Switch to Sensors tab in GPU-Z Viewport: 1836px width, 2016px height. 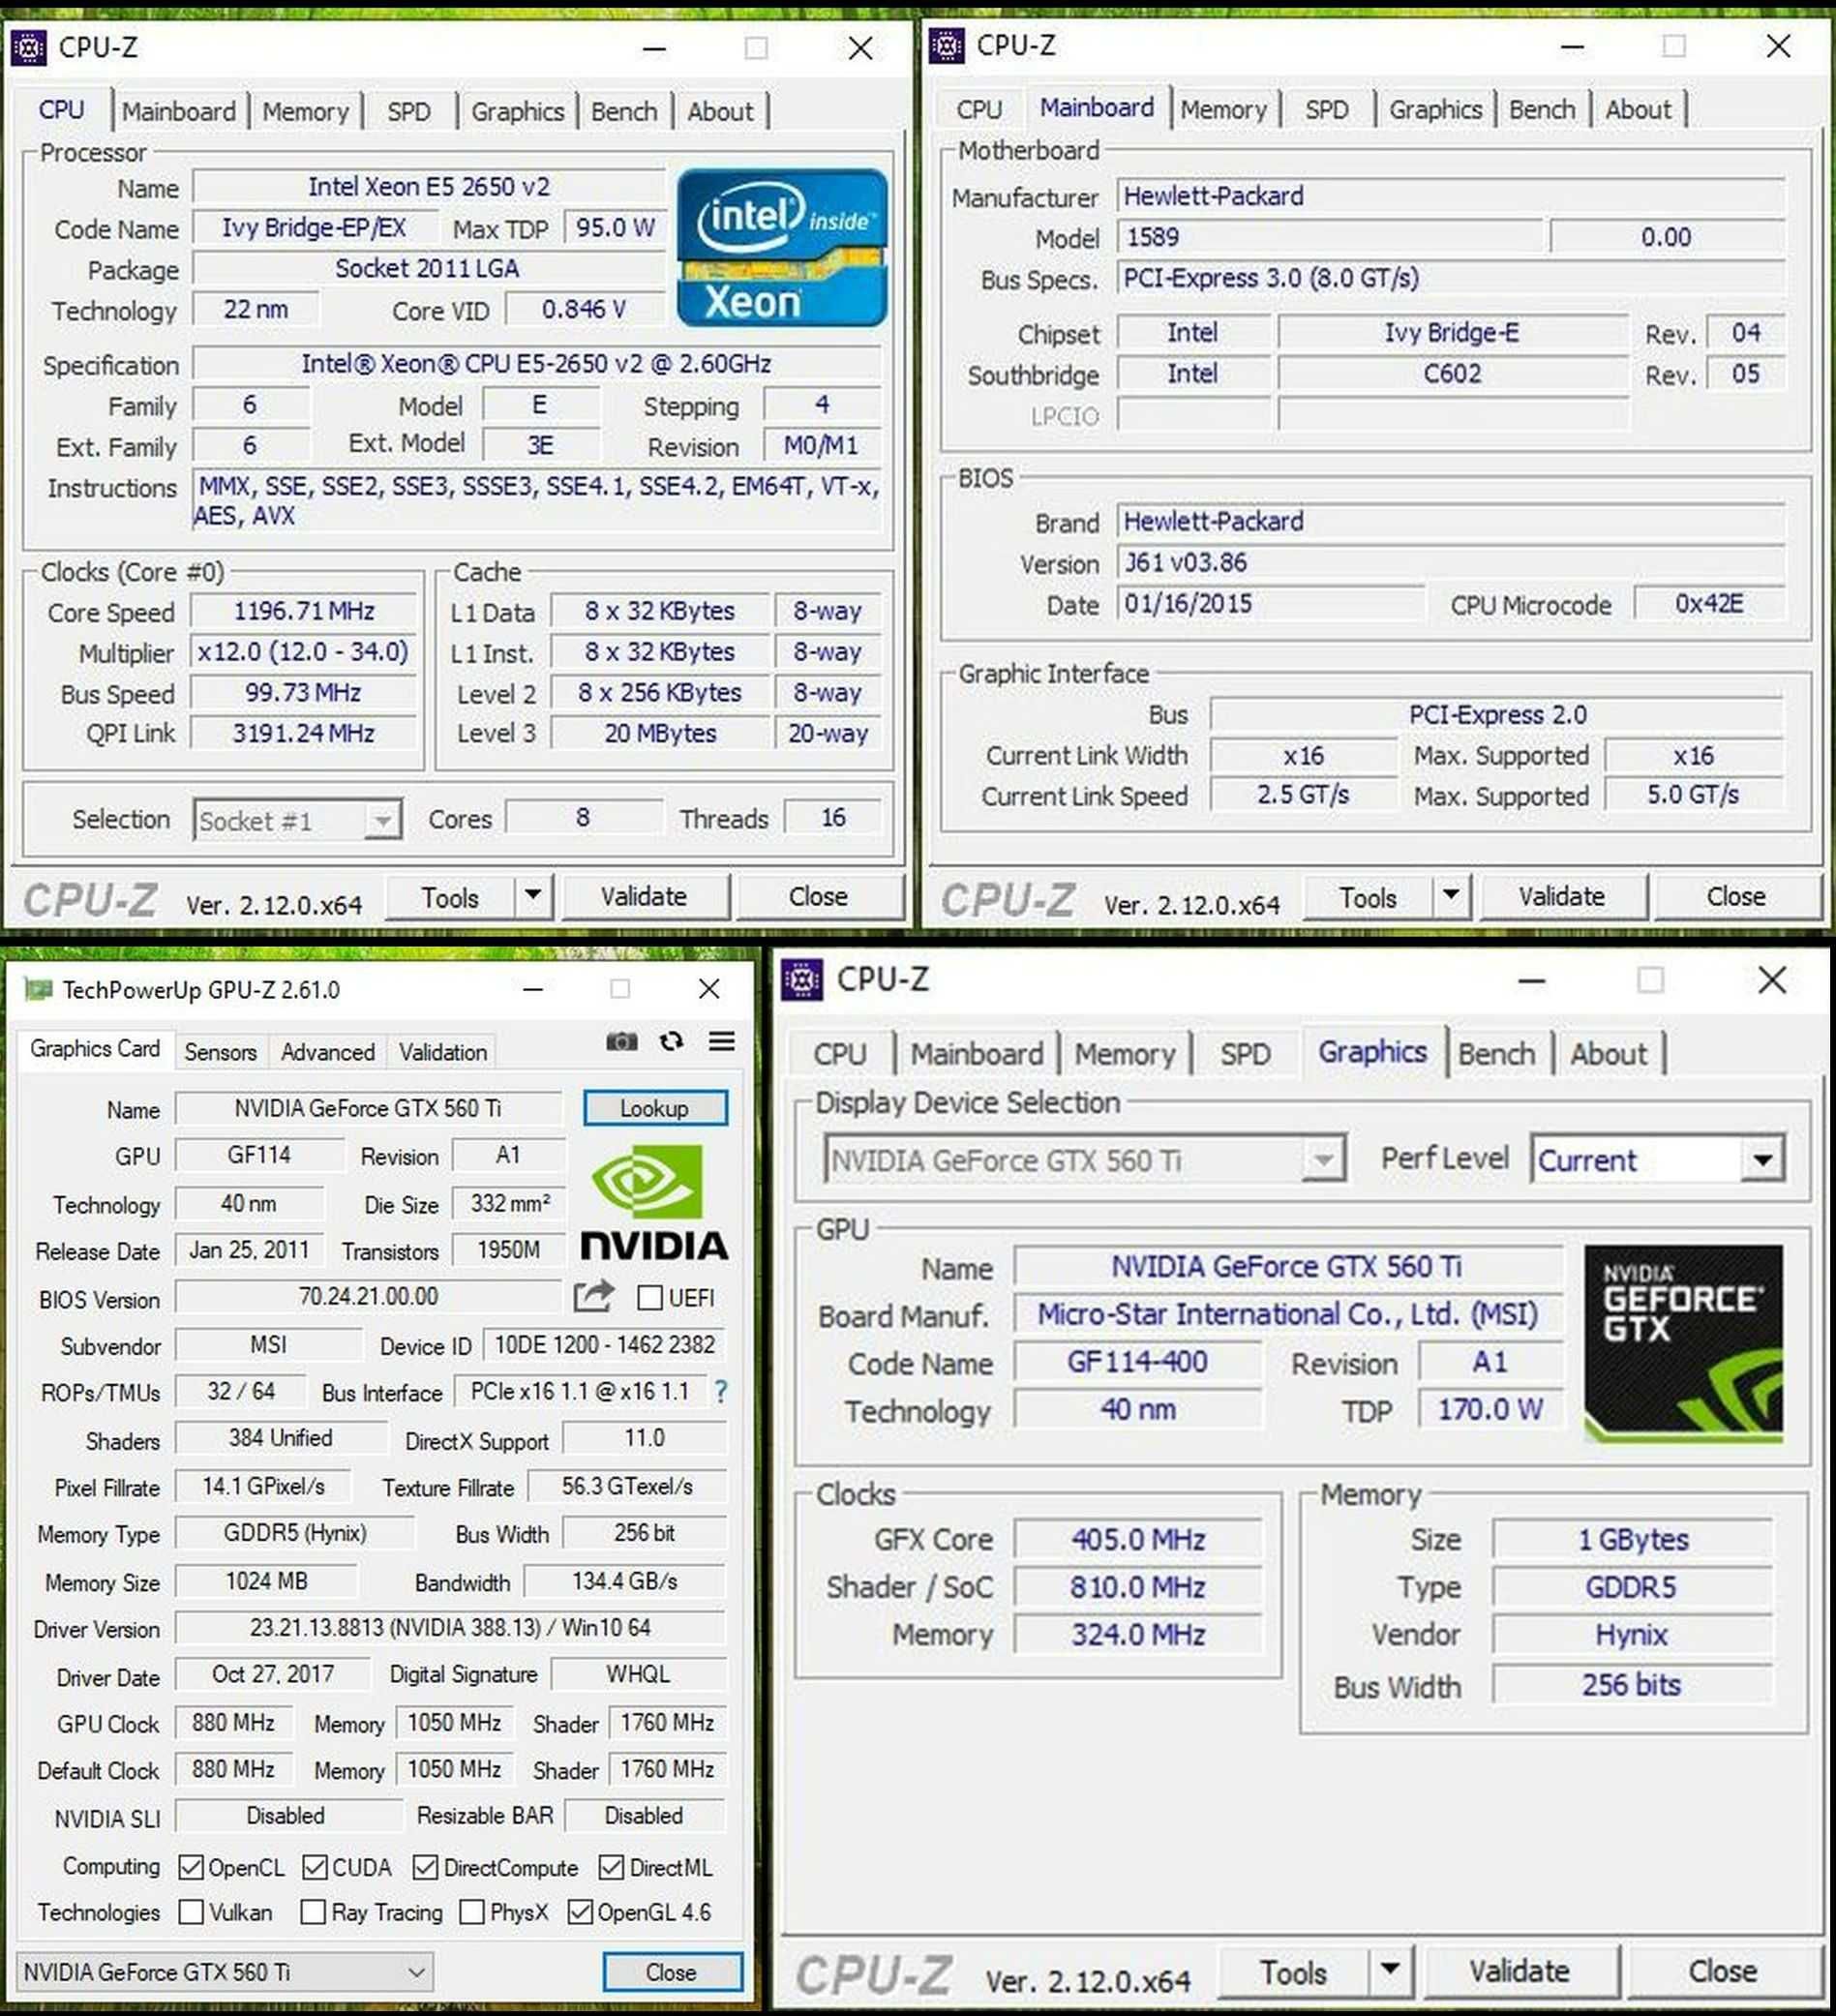[221, 1052]
